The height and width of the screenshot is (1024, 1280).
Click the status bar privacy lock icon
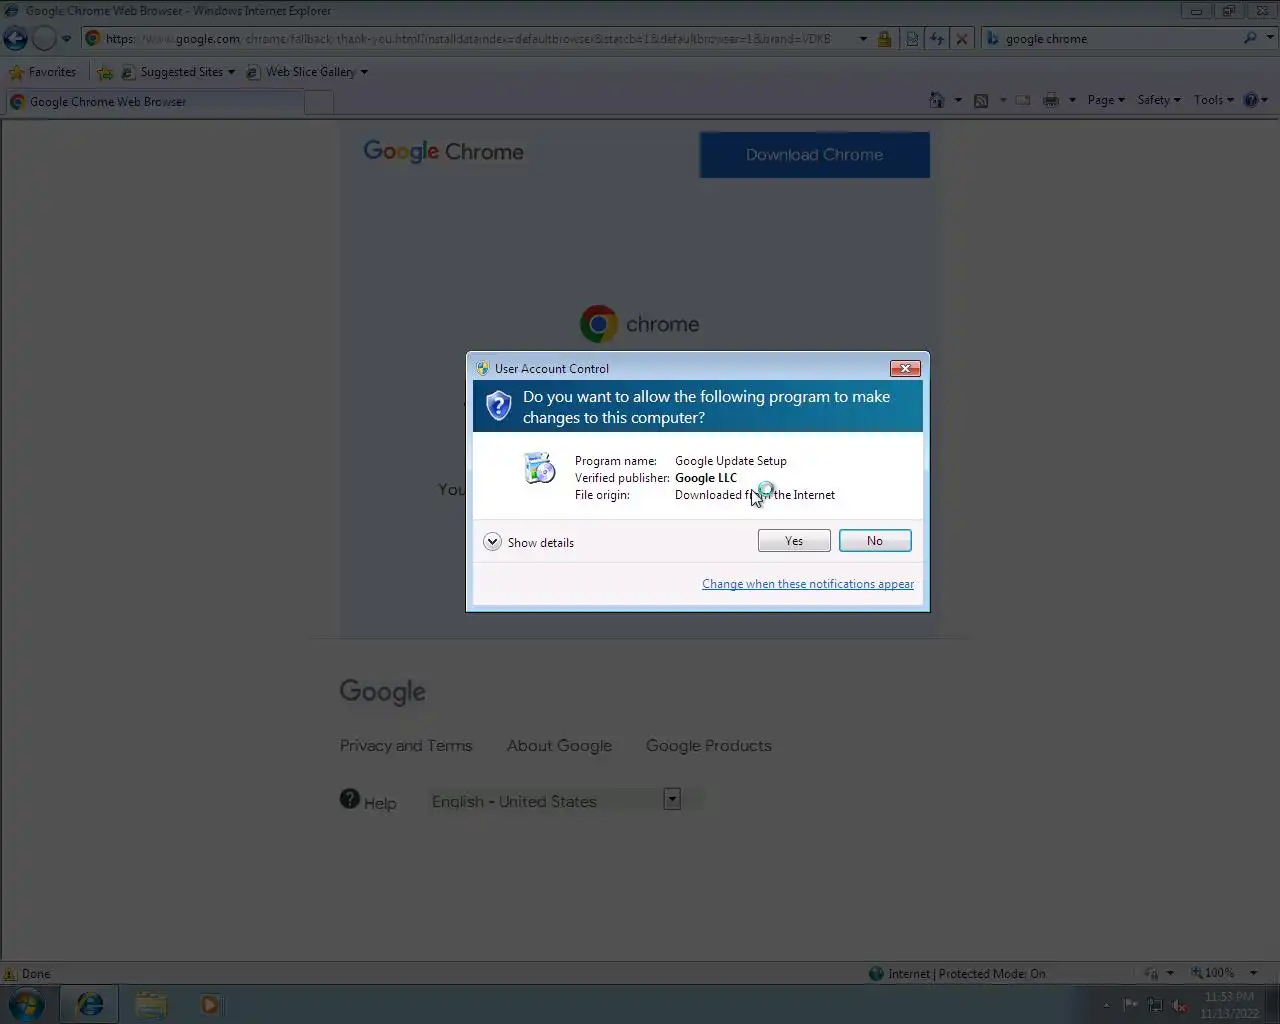click(x=1152, y=973)
